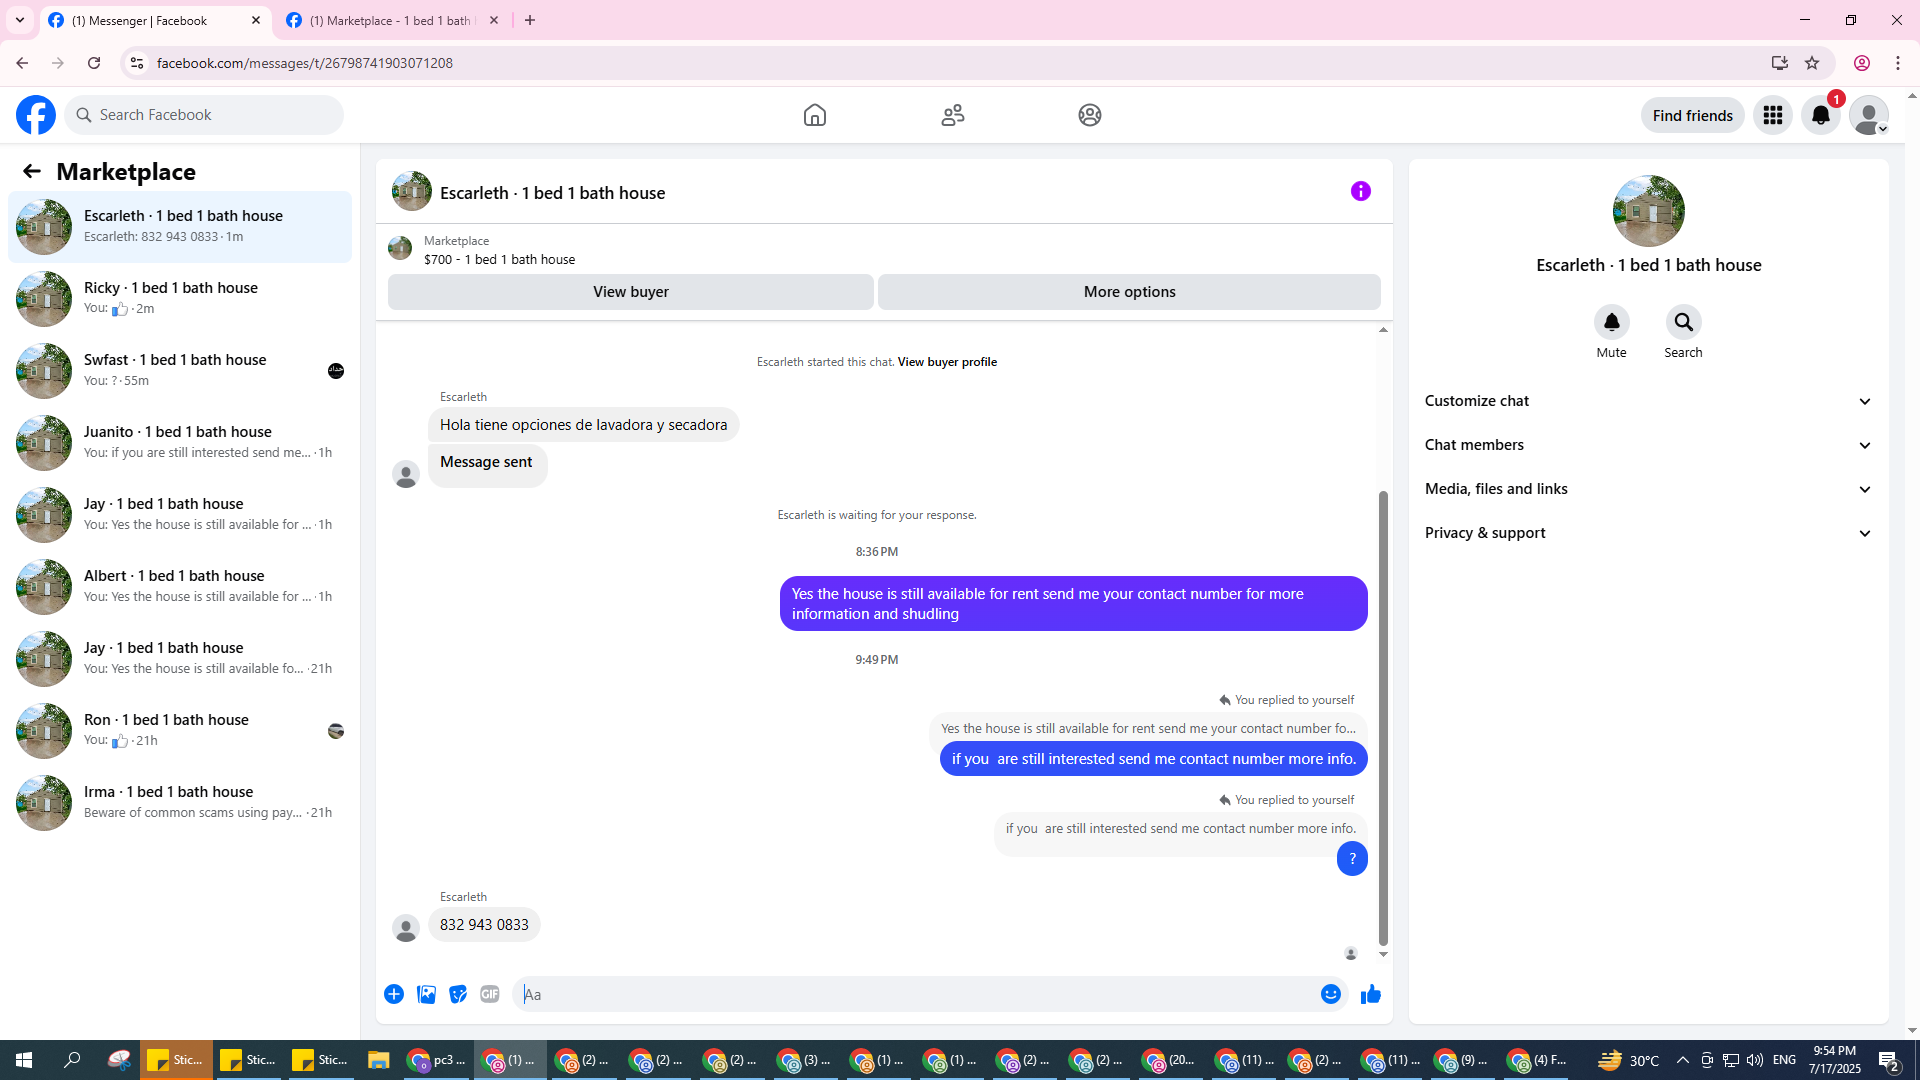Open Irma's 1 bed 1 bath house chat
Image resolution: width=1920 pixels, height=1080 pixels.
180,803
